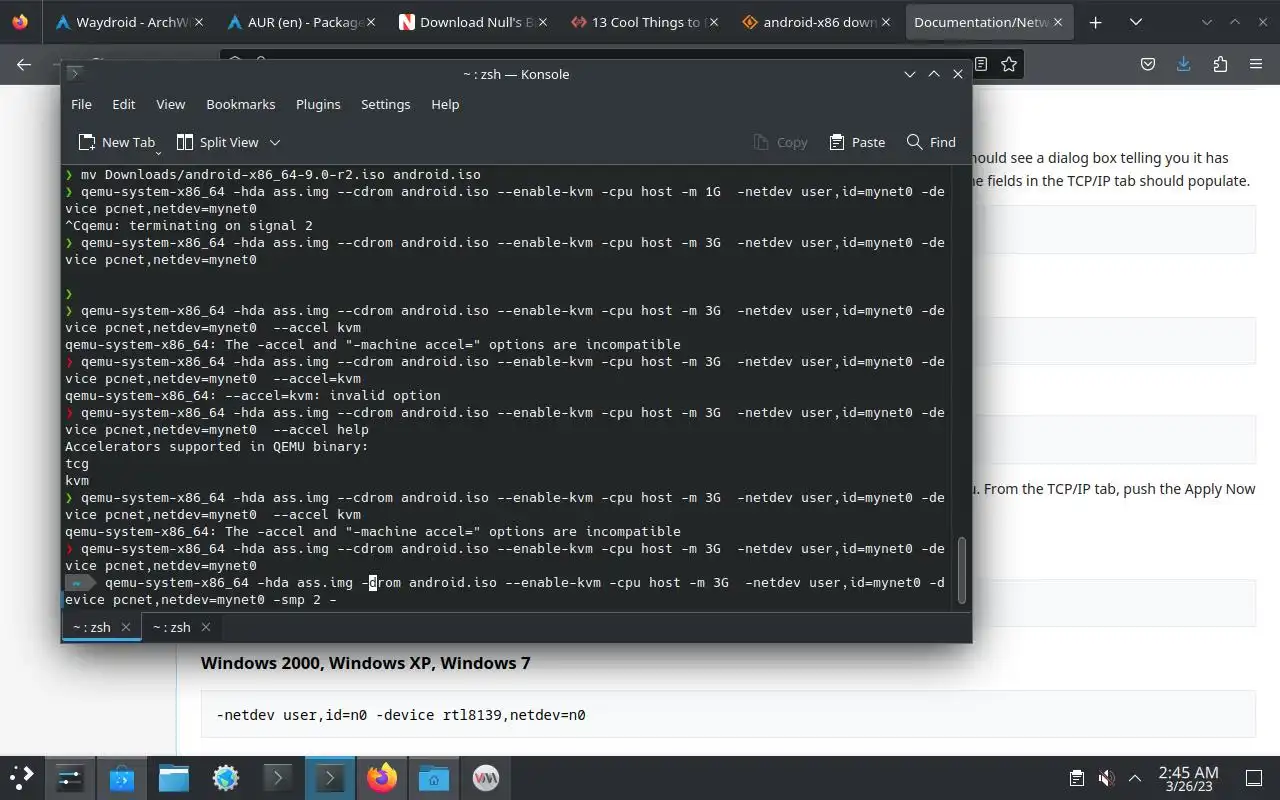Click Paste in Konsole toolbar
Image resolution: width=1280 pixels, height=800 pixels.
click(857, 142)
